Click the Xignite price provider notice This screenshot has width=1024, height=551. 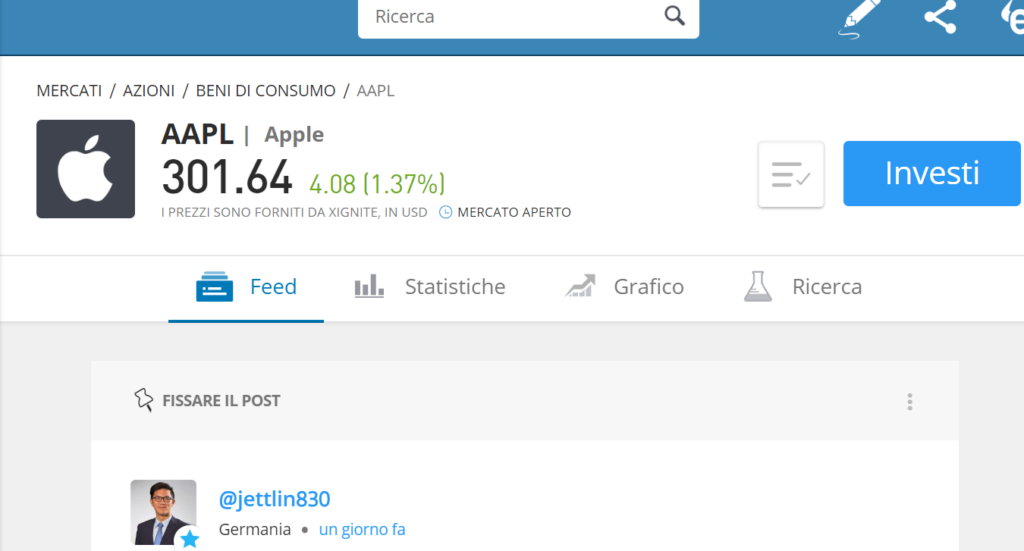point(294,212)
